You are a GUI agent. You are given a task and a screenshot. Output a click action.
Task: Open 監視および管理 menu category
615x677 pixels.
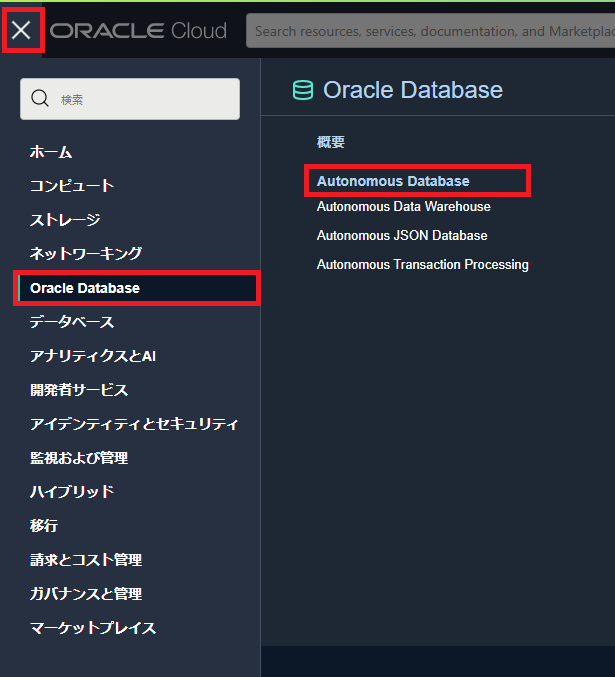(79, 458)
